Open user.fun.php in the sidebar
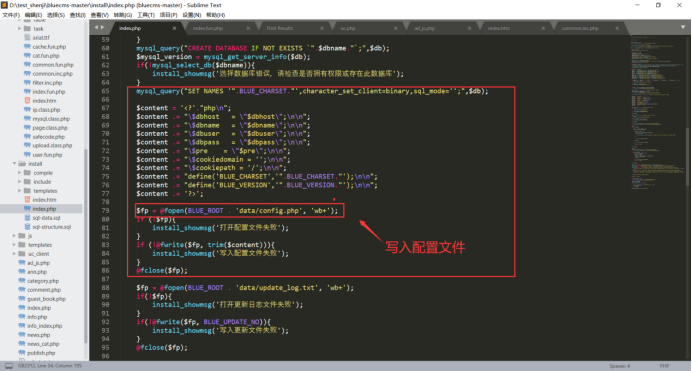692x371 pixels. pos(47,155)
